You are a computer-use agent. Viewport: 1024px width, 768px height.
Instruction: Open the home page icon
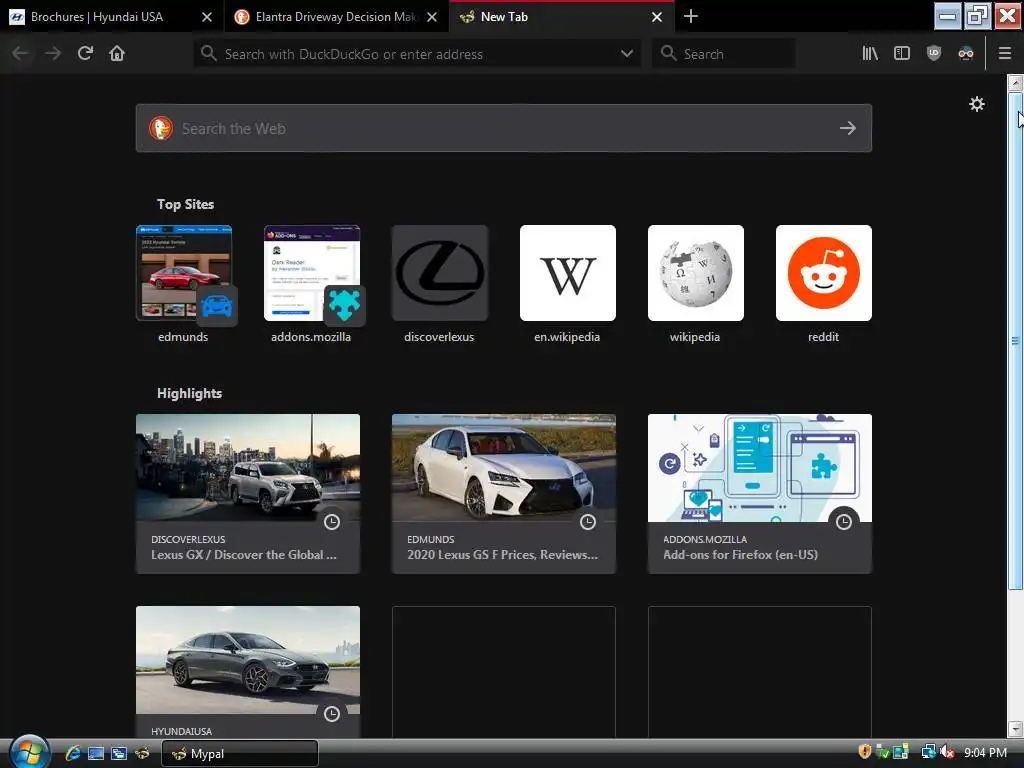click(117, 54)
